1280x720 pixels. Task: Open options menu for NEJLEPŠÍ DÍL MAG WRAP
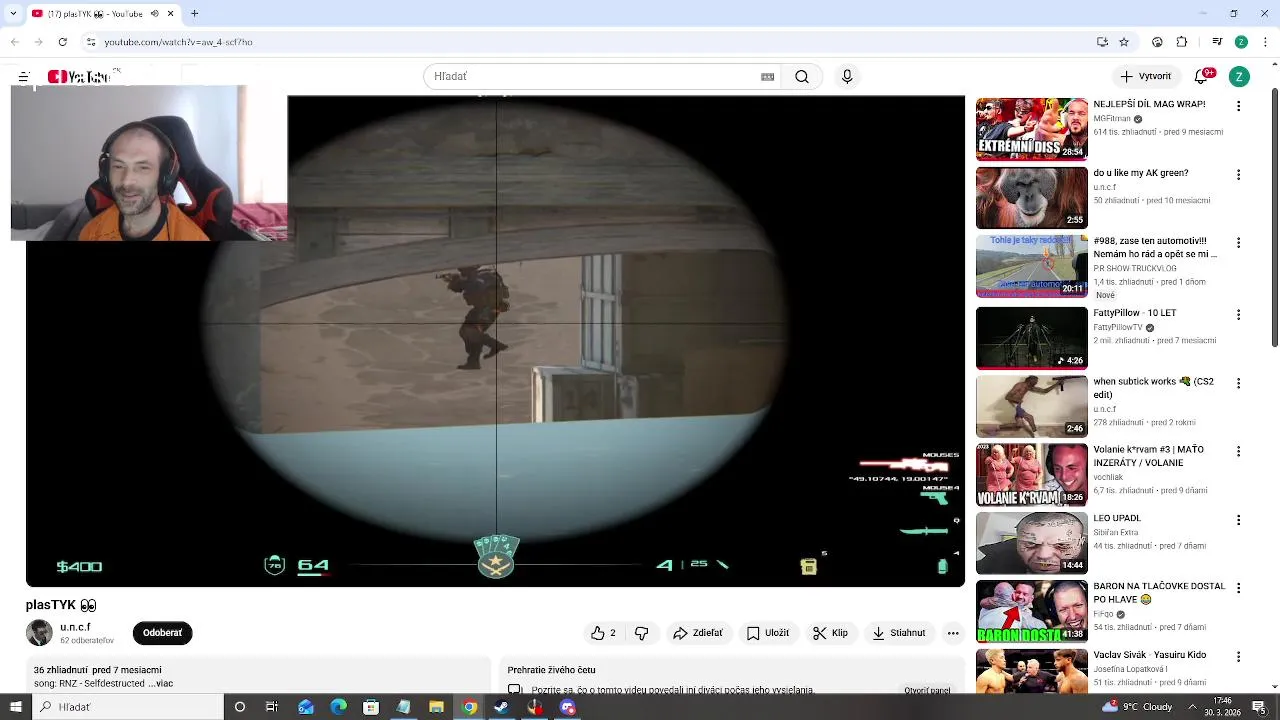[x=1239, y=106]
